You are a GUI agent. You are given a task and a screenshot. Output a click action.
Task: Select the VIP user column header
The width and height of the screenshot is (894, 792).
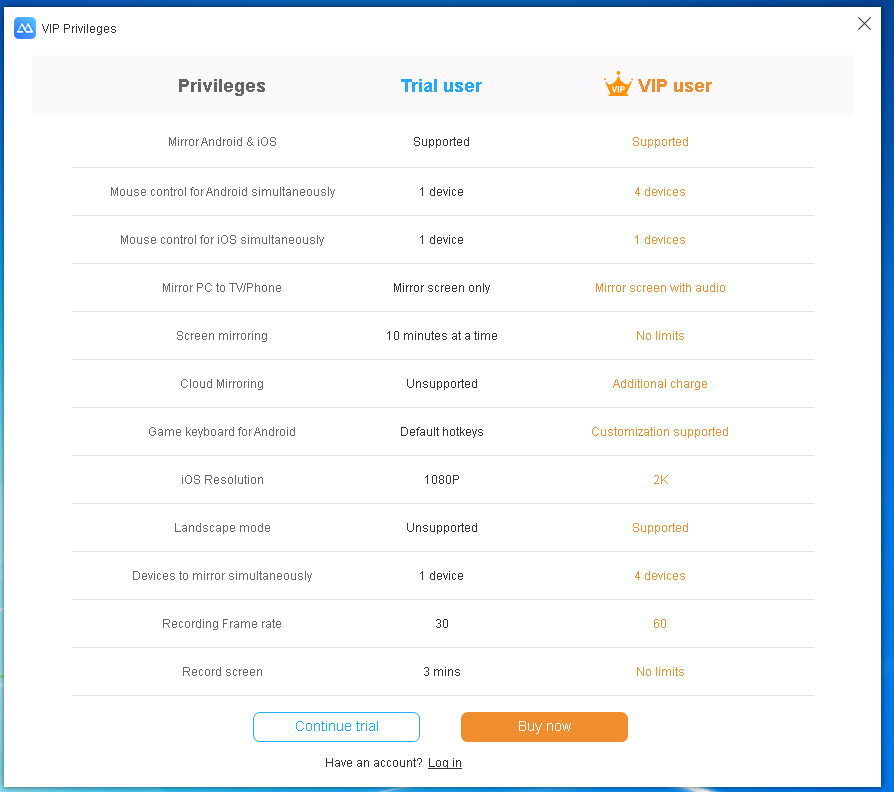coord(674,86)
